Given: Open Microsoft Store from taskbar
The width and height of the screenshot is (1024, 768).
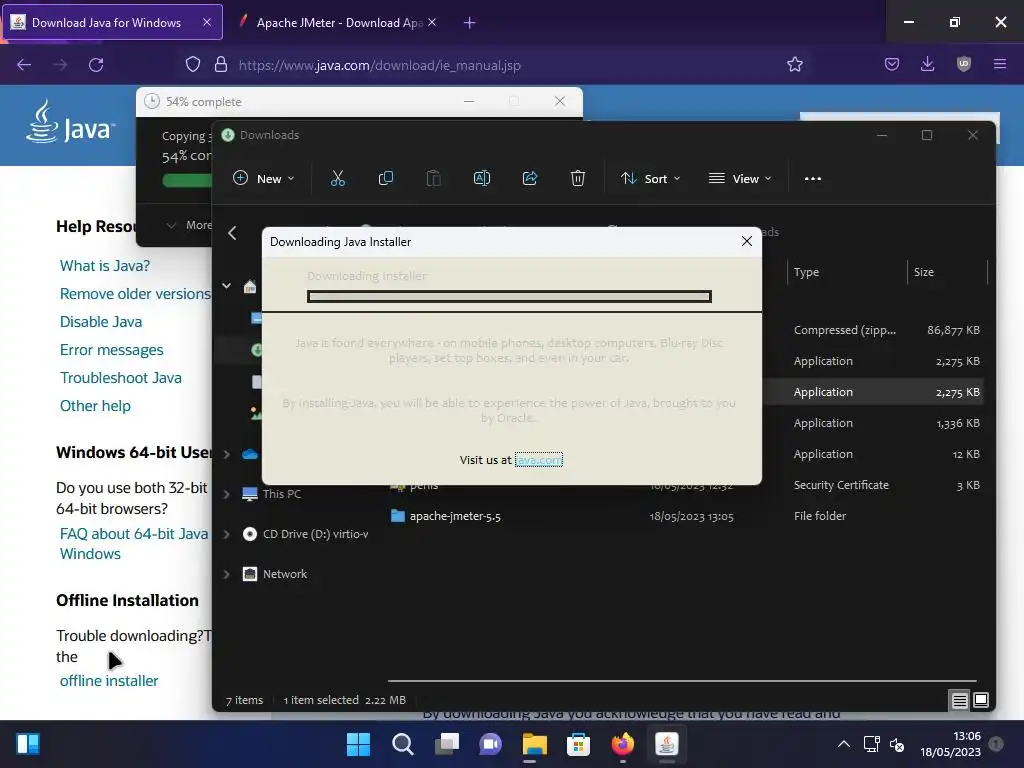Looking at the screenshot, I should tap(578, 744).
